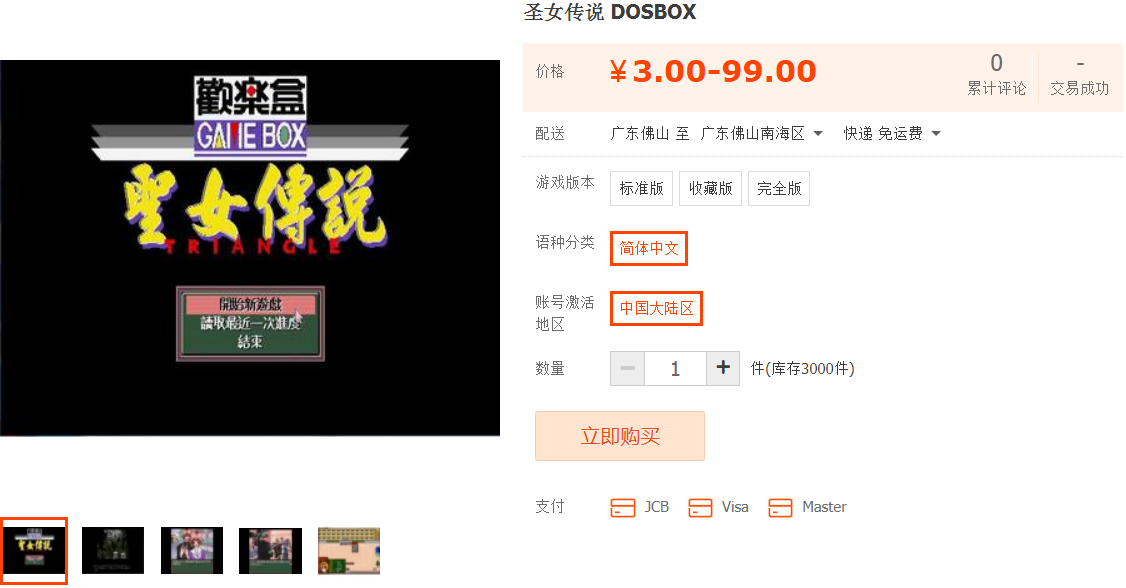Decrease quantity with the minus button
This screenshot has width=1126, height=588.
(628, 368)
